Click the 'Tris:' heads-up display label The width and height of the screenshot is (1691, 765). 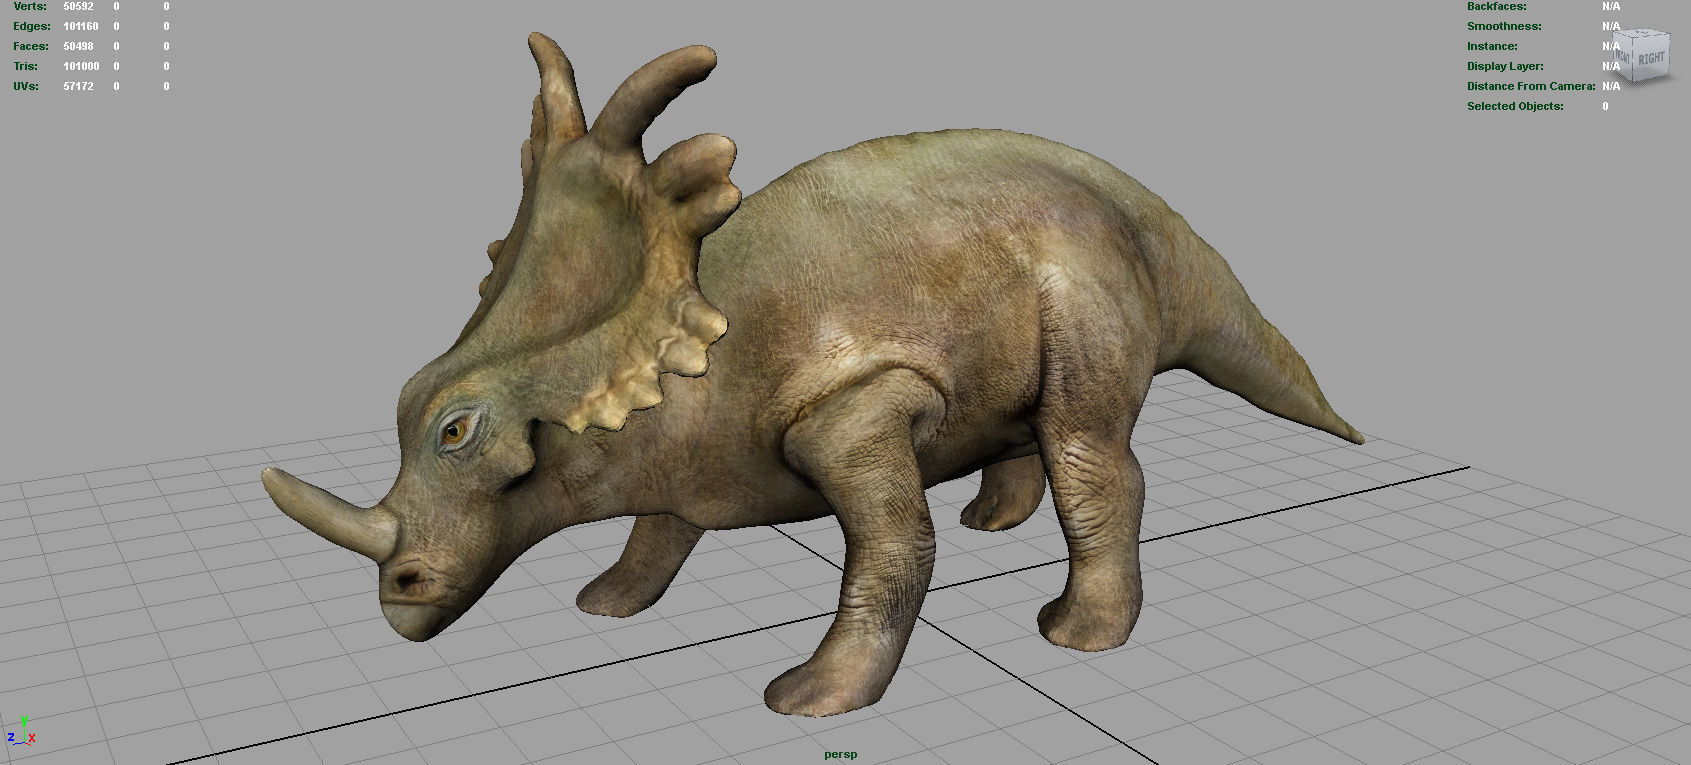[26, 66]
